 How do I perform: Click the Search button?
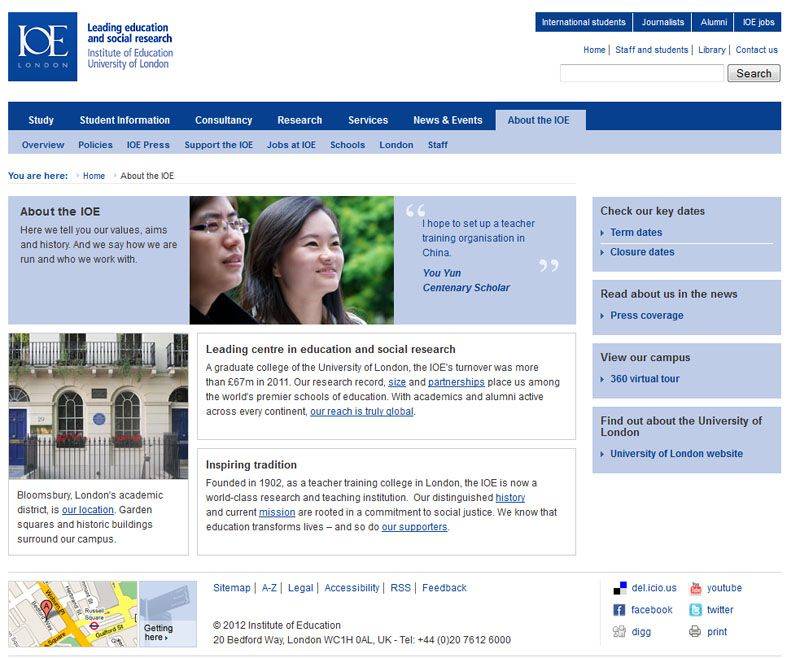(753, 73)
